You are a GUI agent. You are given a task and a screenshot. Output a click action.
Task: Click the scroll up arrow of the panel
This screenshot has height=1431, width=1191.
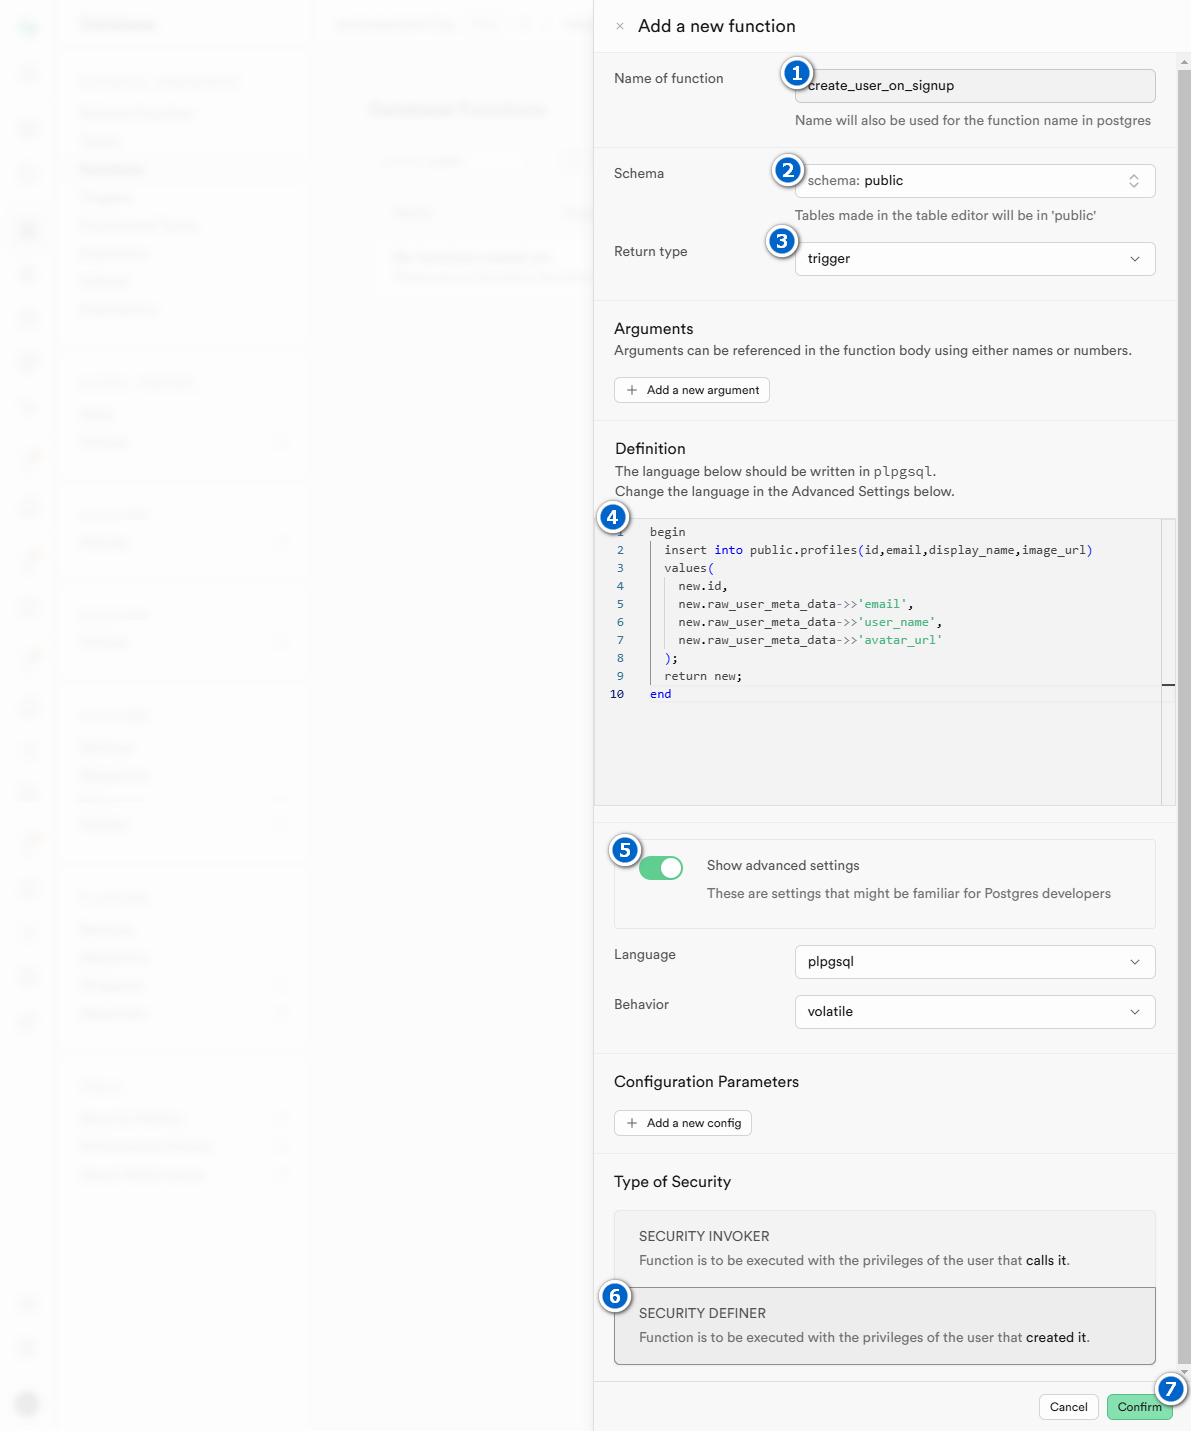[1184, 62]
